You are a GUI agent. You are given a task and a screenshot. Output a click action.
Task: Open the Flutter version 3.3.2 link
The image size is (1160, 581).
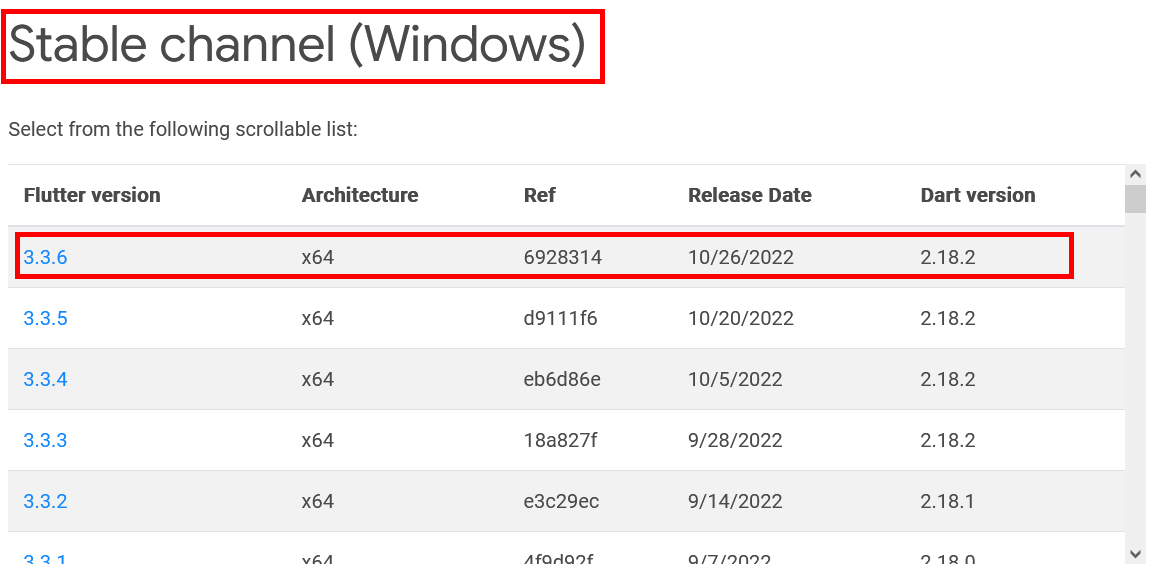[46, 501]
